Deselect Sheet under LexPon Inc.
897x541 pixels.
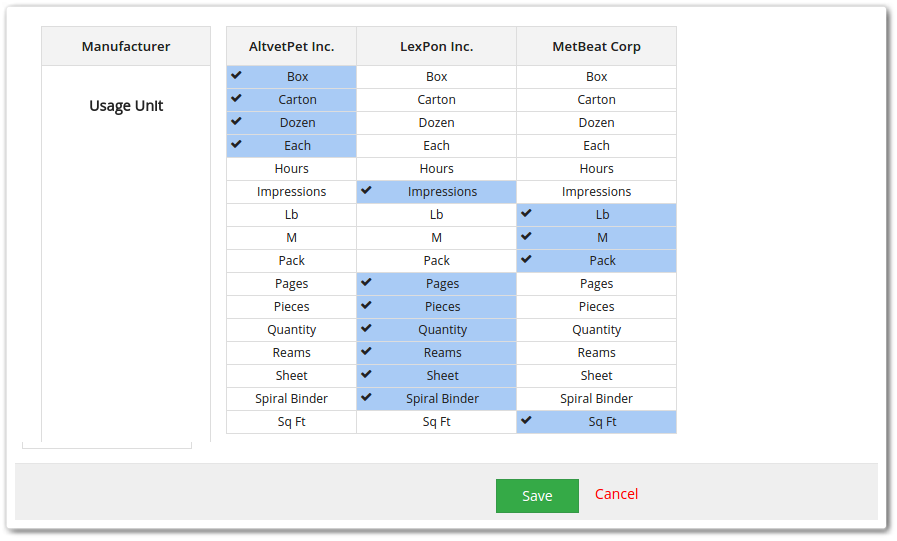(x=436, y=376)
